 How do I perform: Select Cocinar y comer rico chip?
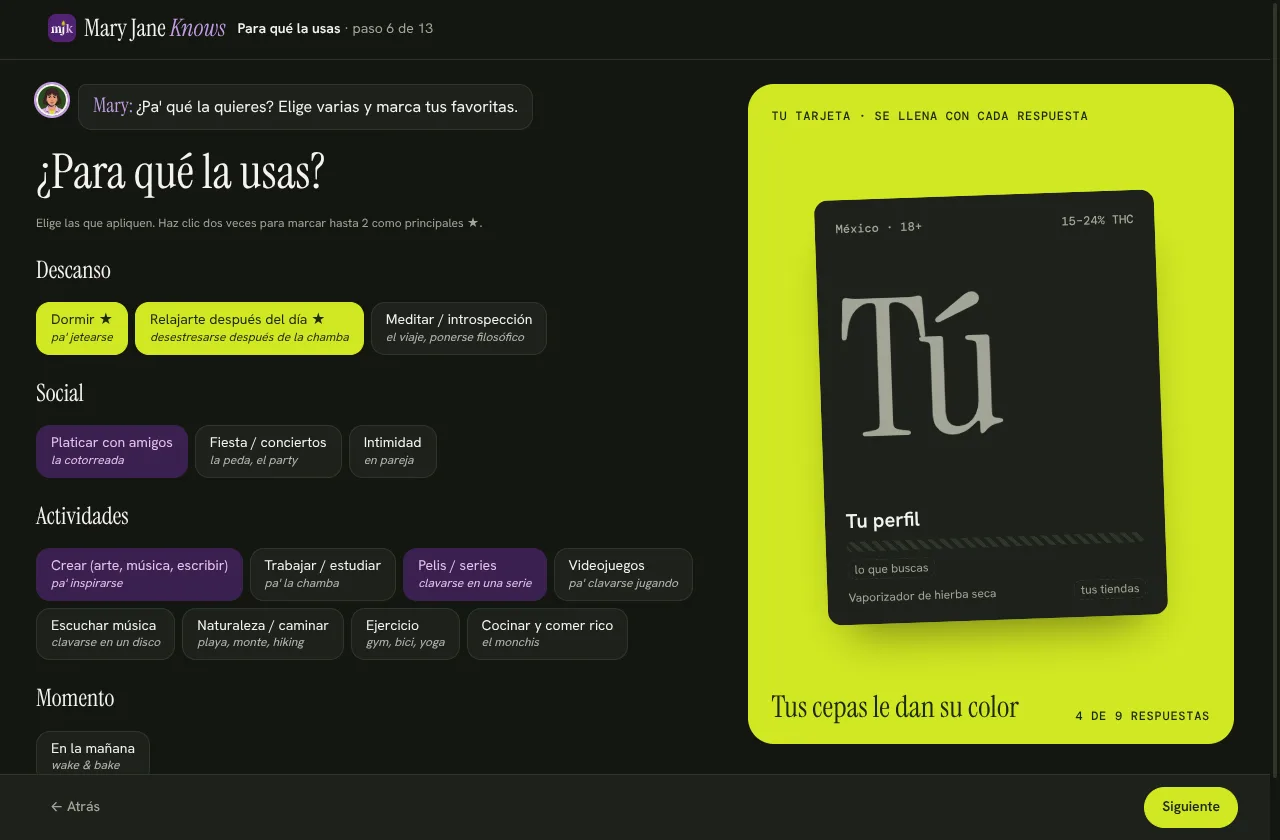(547, 634)
